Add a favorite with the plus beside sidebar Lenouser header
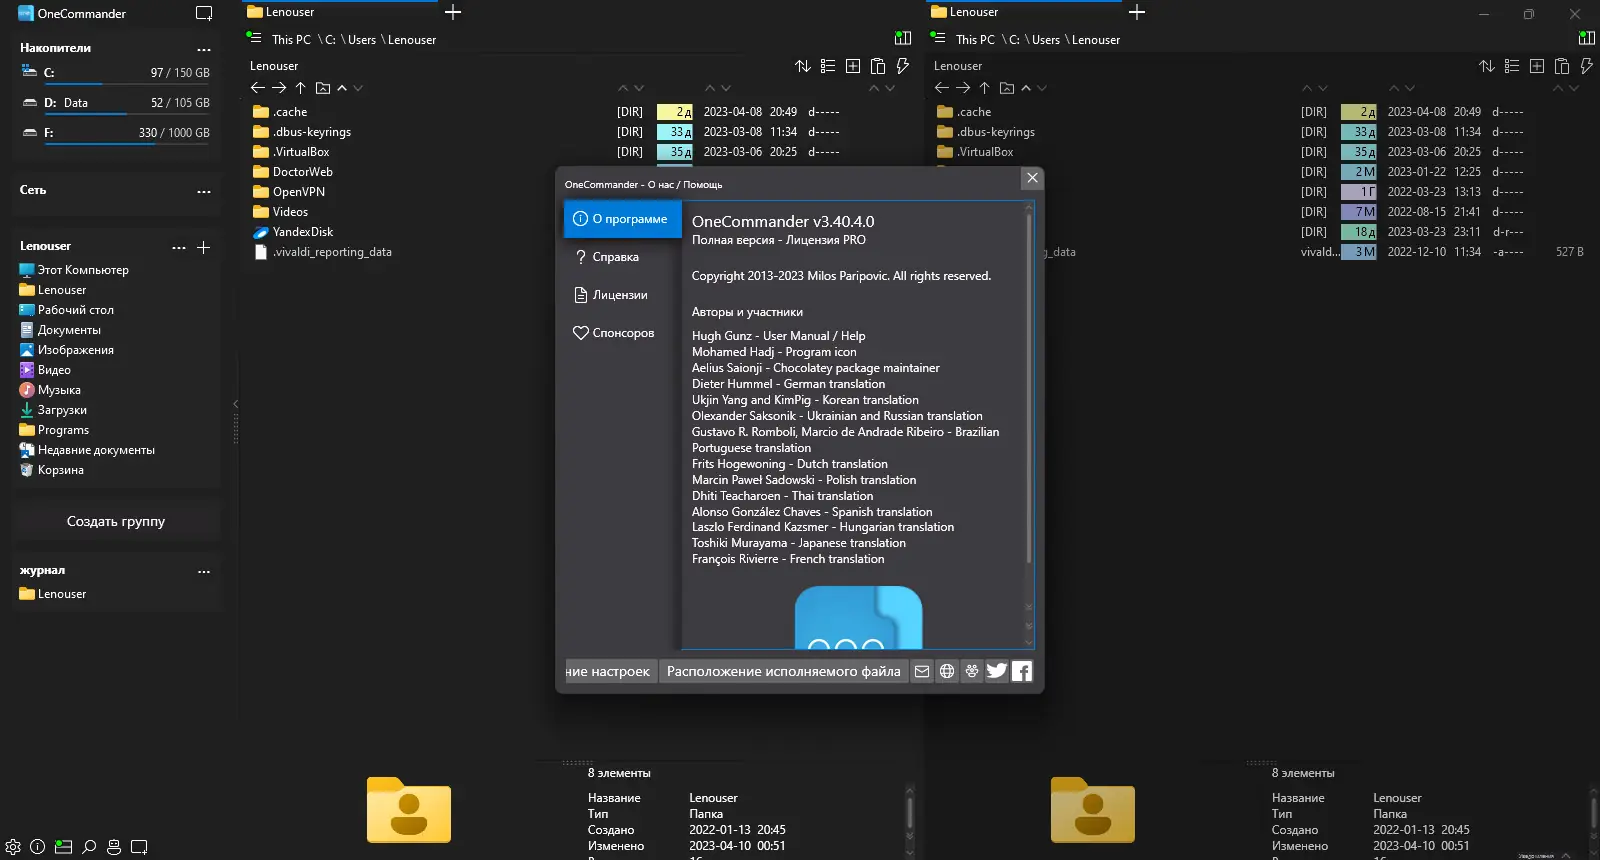The height and width of the screenshot is (860, 1600). [x=203, y=247]
